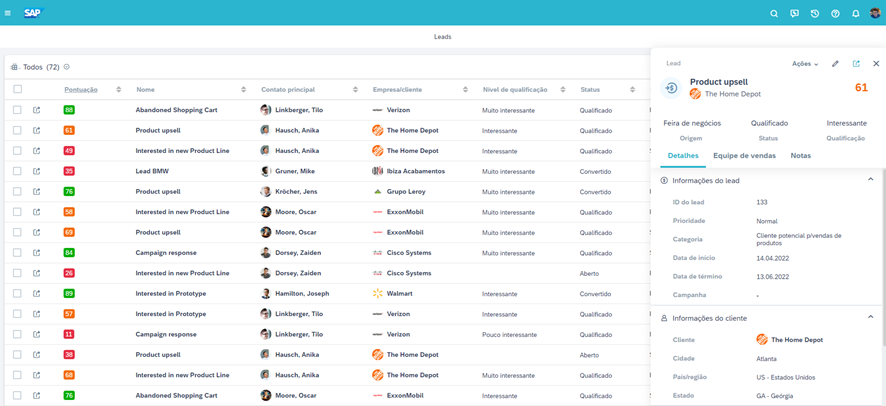
Task: Check the row with score 68
Action: (x=18, y=375)
